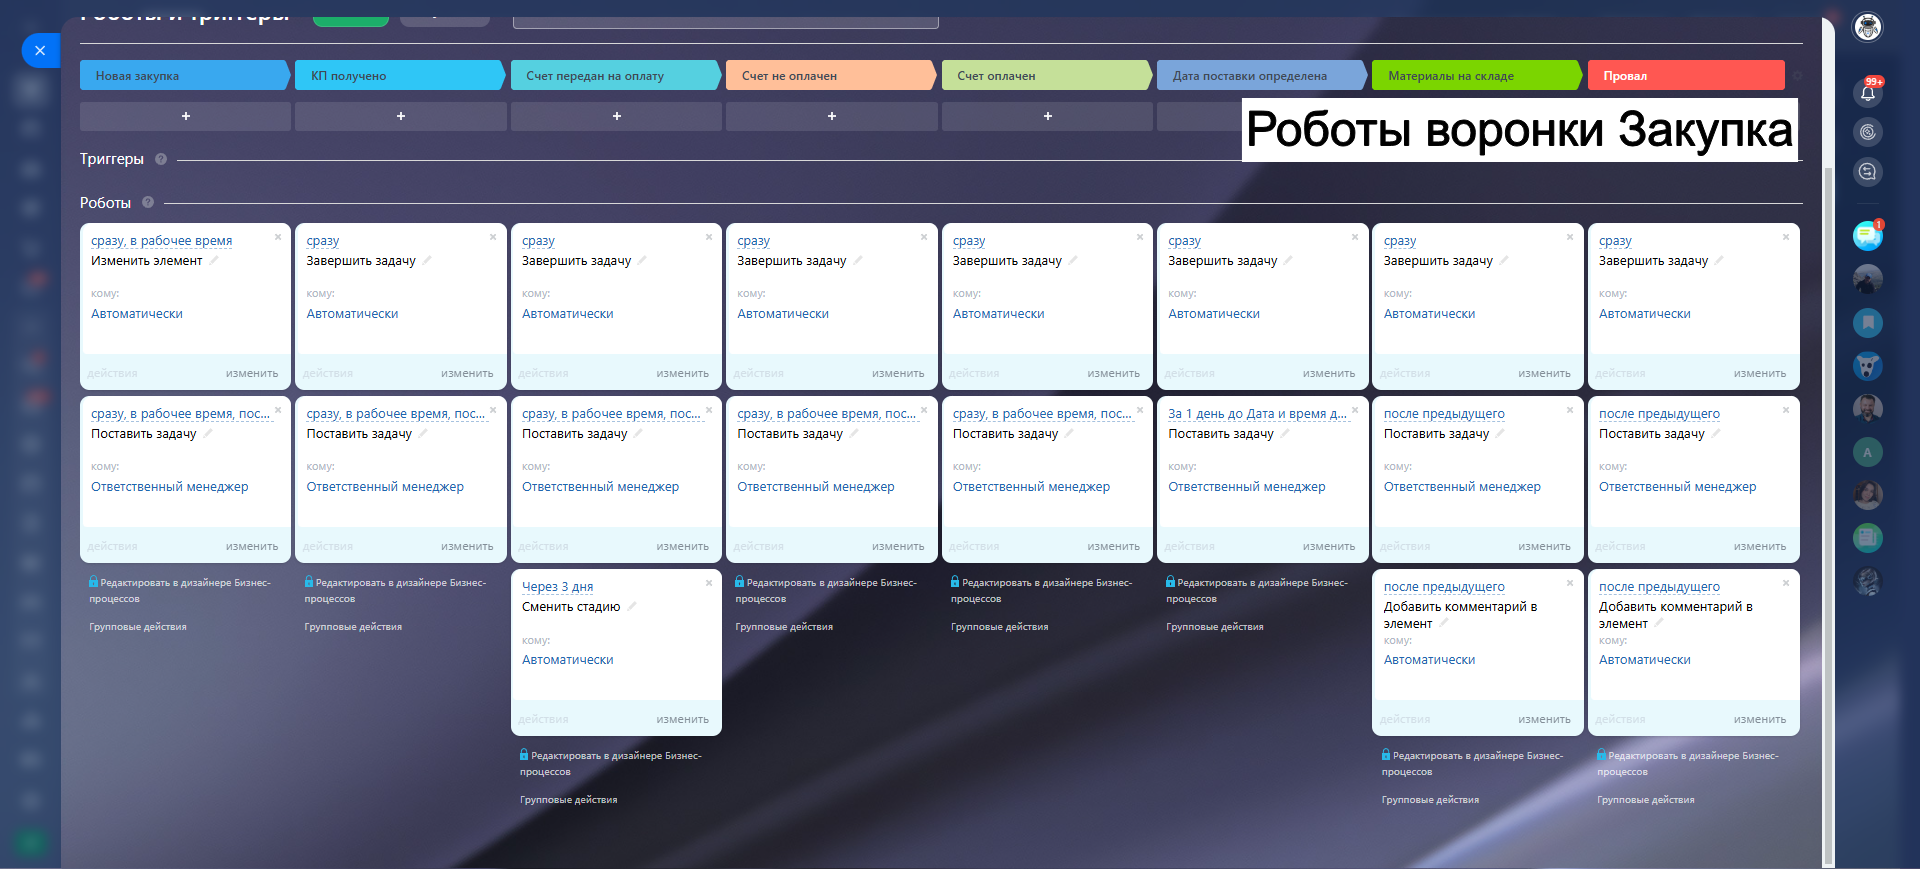Open help icon next to Роботы

[x=148, y=202]
